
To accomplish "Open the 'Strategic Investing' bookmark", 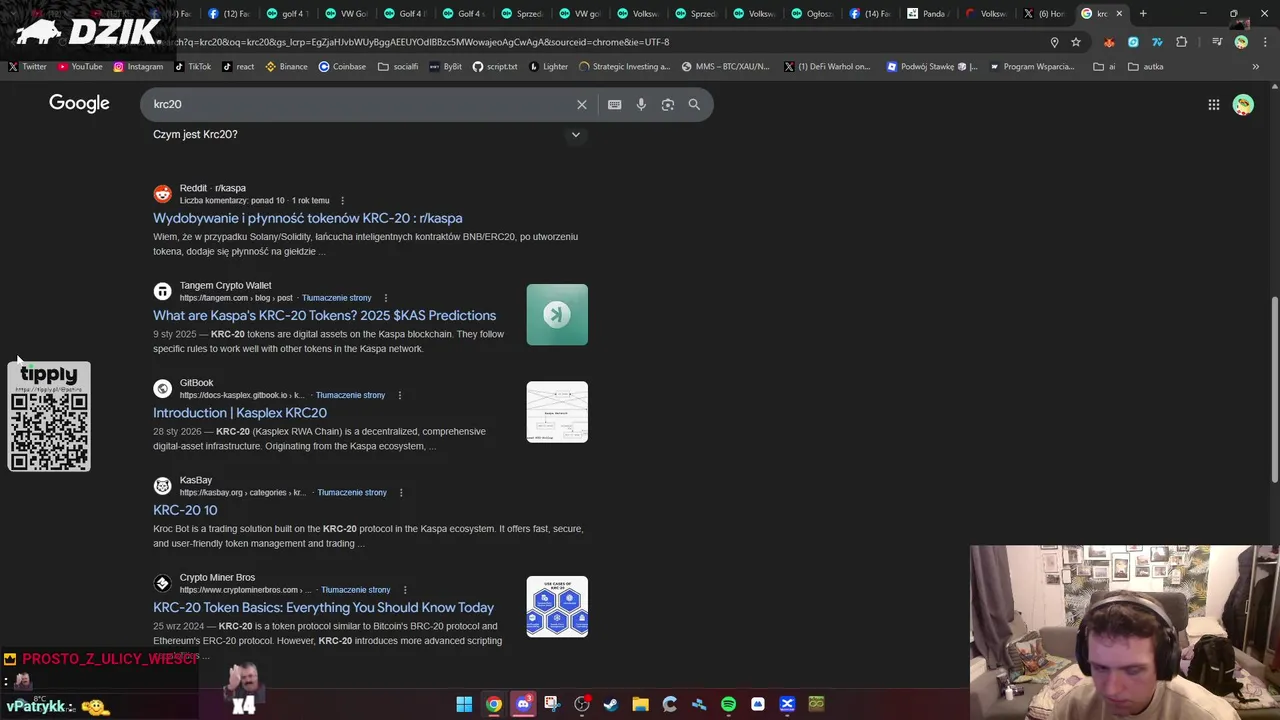I will (x=623, y=66).
